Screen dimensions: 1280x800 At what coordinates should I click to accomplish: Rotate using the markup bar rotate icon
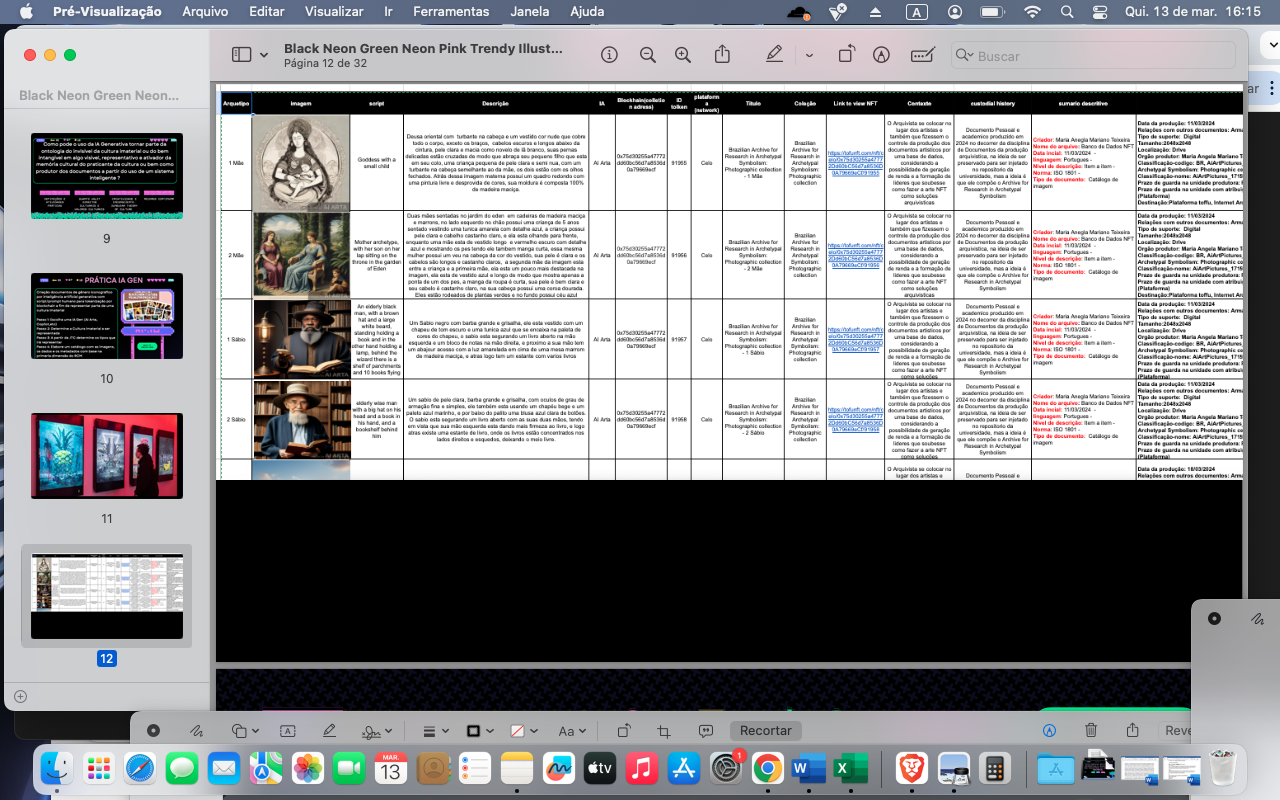pos(624,731)
